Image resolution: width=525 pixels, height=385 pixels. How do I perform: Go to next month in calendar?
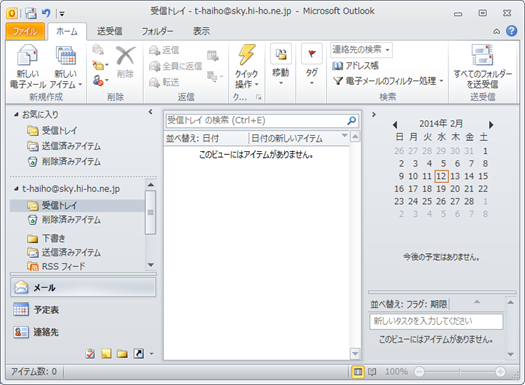[491, 125]
